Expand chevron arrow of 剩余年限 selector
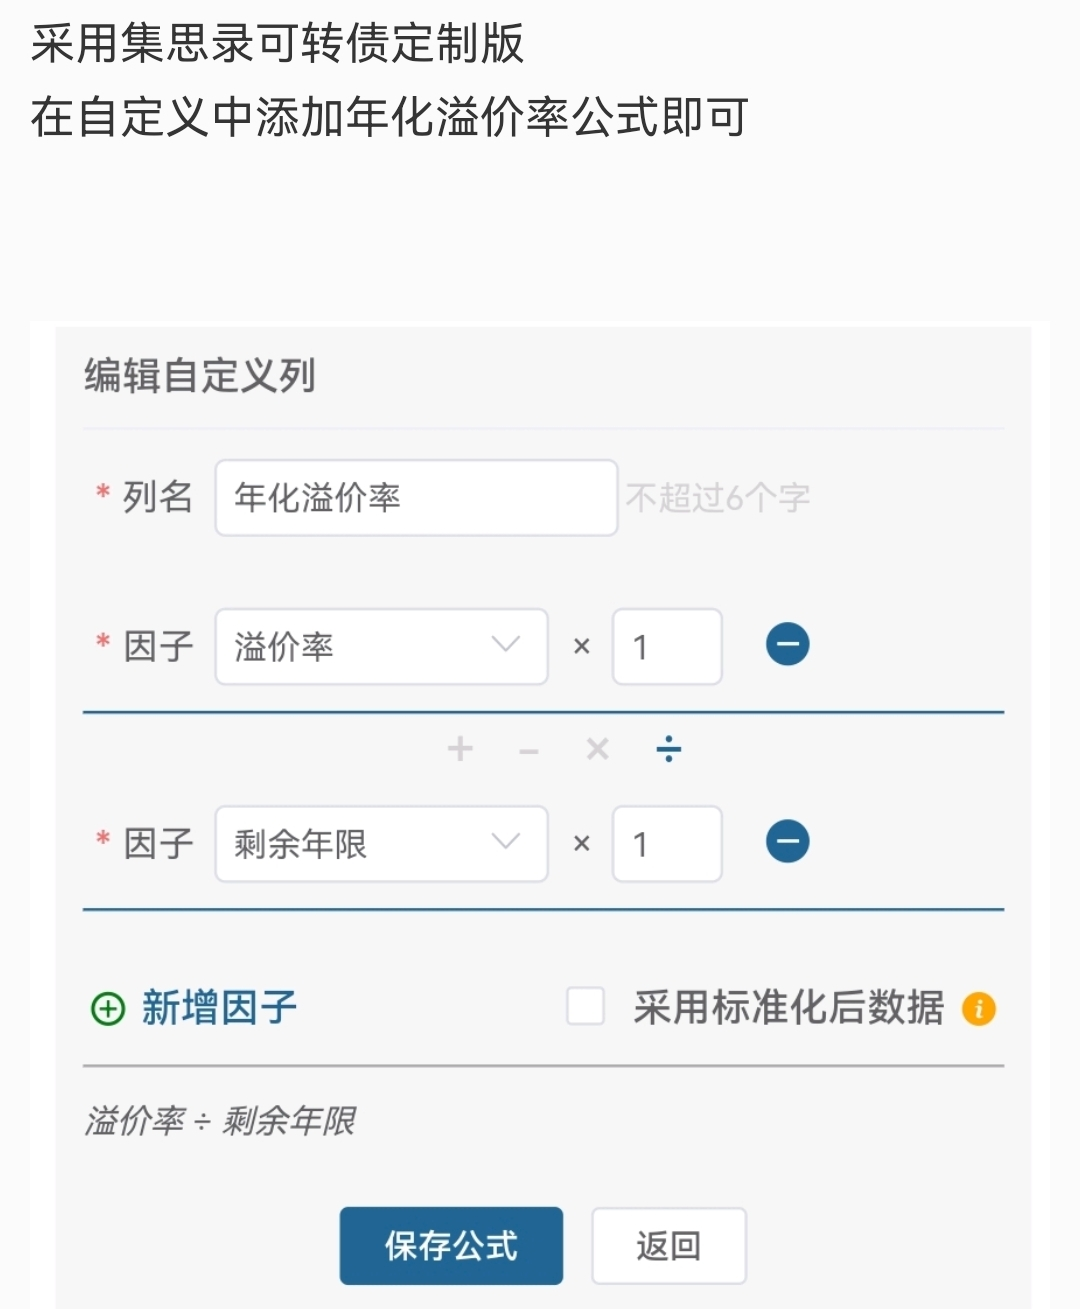Viewport: 1080px width, 1309px height. [506, 842]
